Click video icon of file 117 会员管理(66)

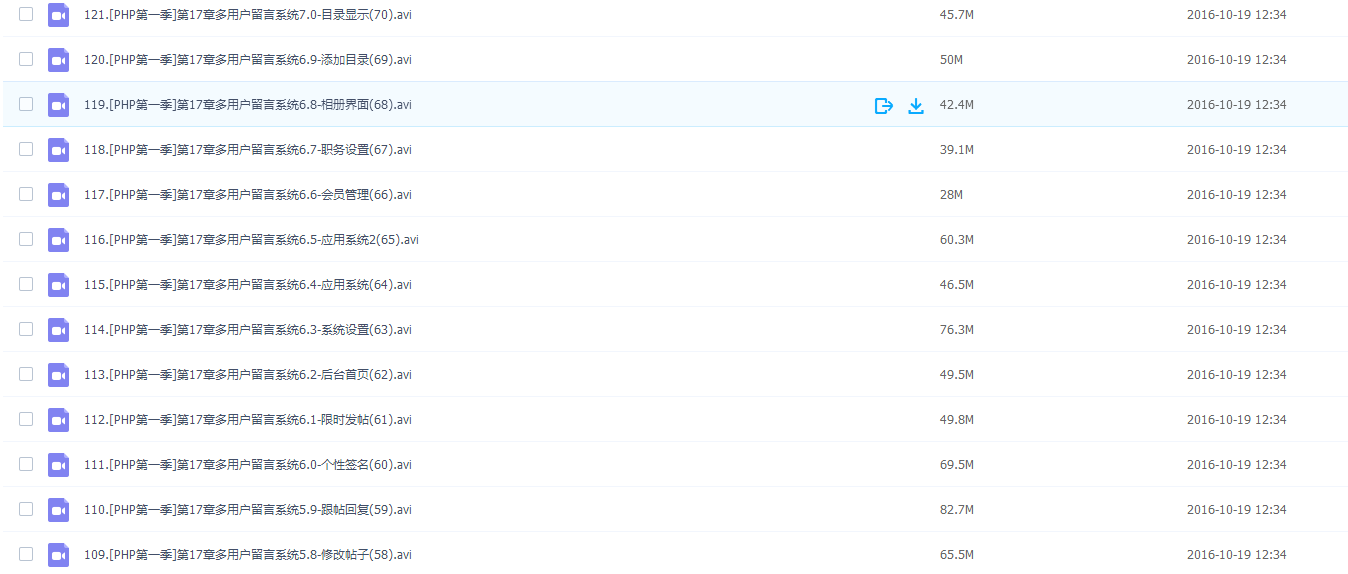click(x=58, y=195)
